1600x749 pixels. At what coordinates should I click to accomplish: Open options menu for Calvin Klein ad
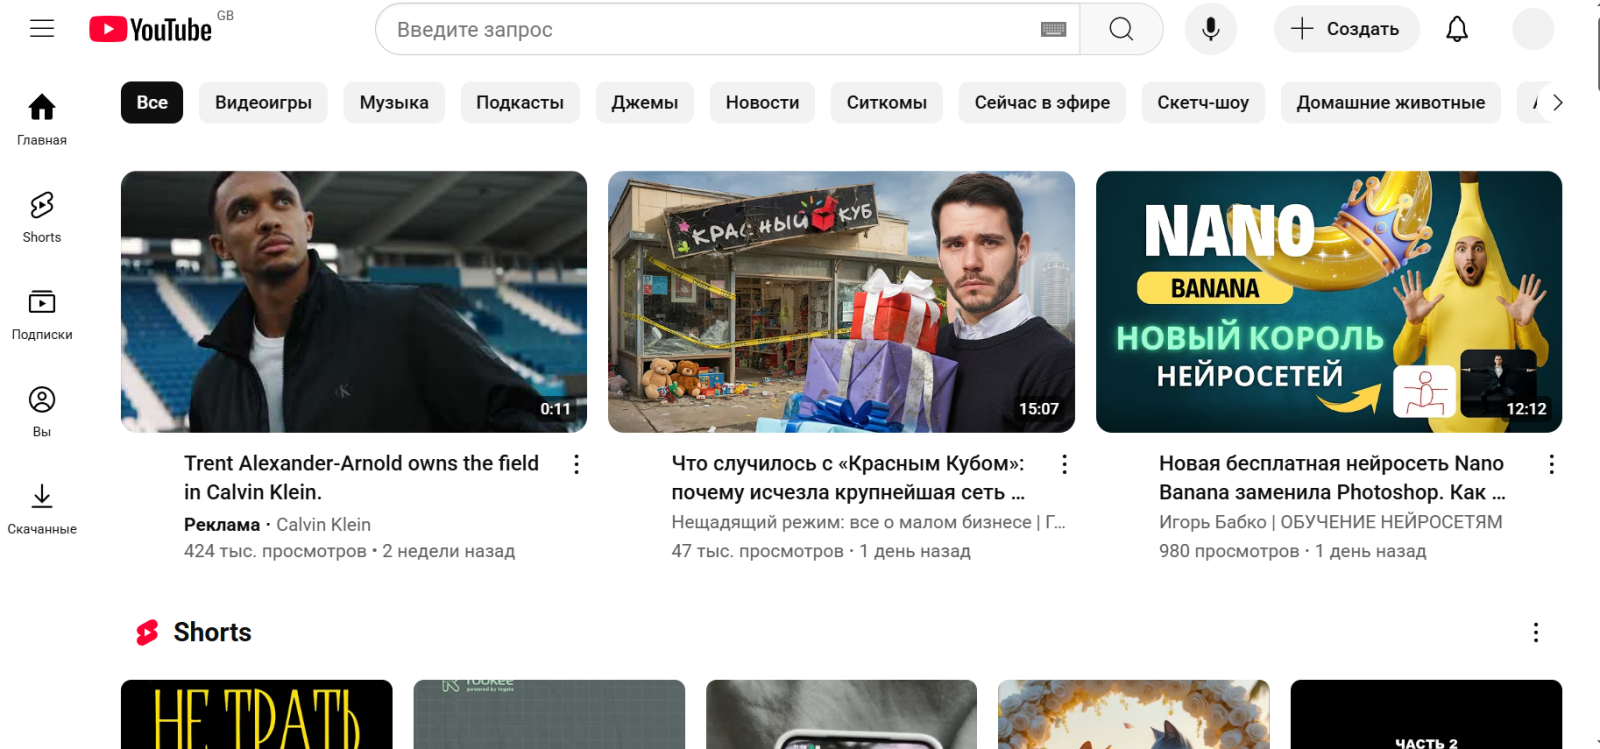(576, 464)
